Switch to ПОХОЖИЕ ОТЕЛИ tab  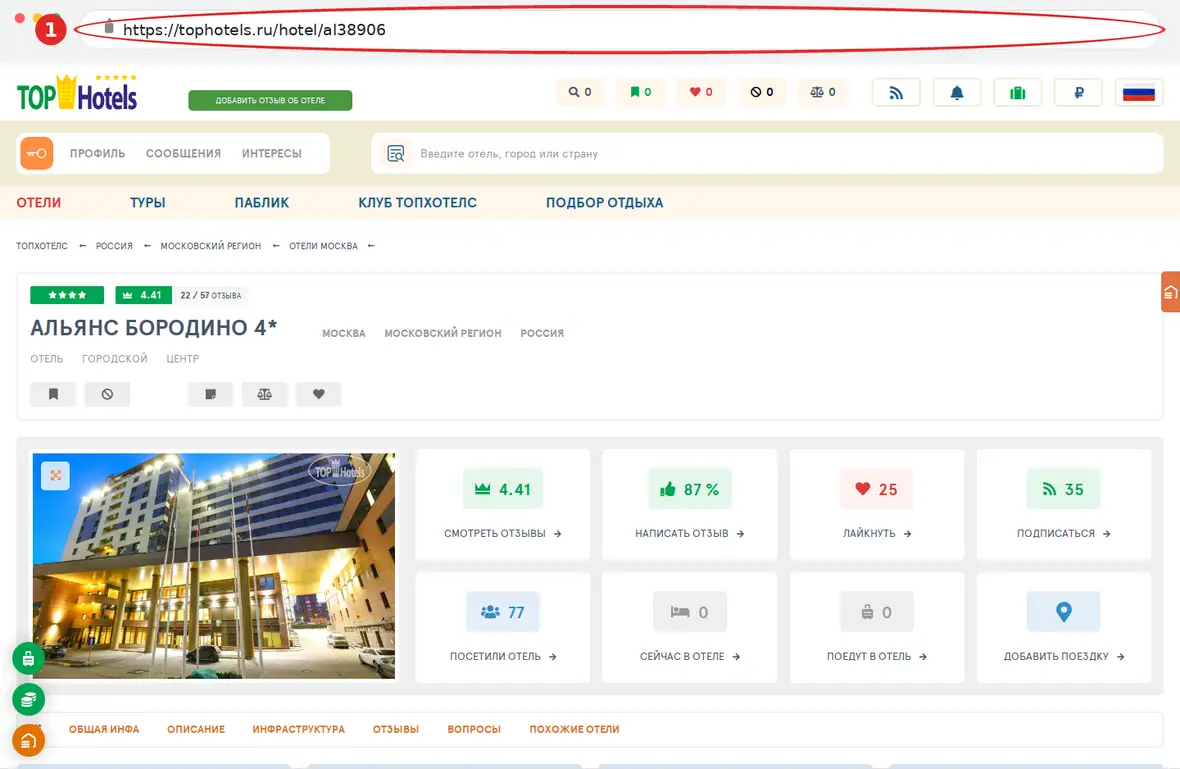tap(574, 729)
